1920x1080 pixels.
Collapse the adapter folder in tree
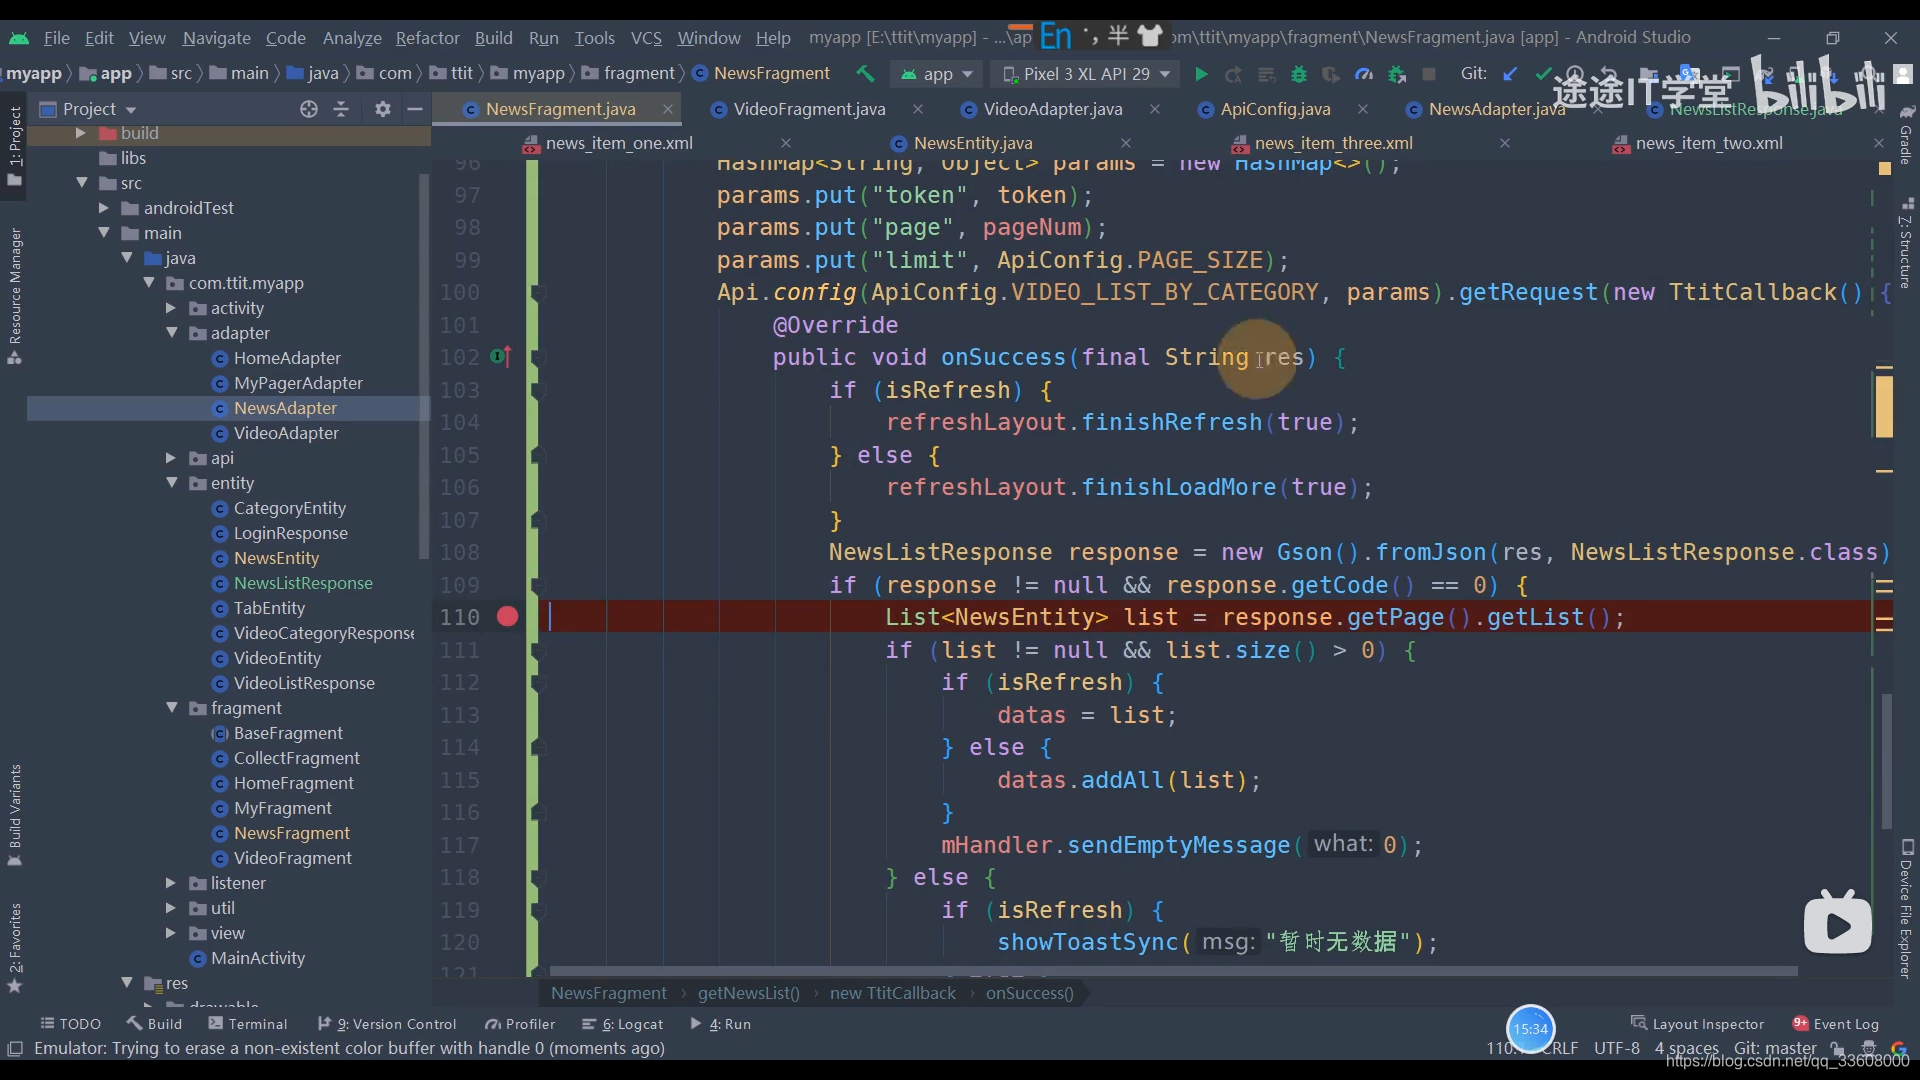172,333
